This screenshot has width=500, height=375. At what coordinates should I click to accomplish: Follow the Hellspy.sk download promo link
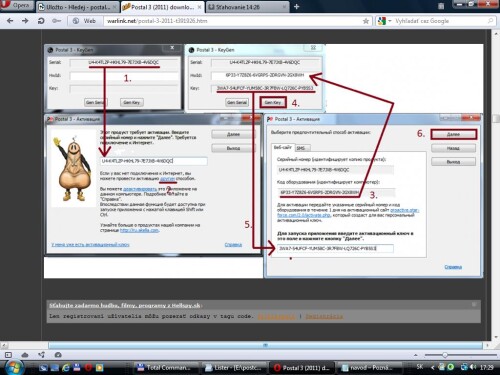tap(125, 305)
